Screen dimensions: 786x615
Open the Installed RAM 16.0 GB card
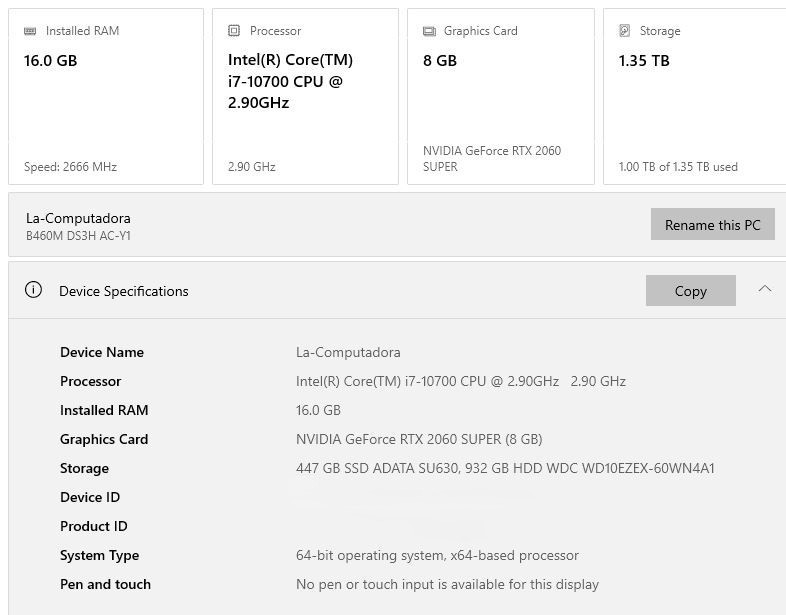point(106,97)
